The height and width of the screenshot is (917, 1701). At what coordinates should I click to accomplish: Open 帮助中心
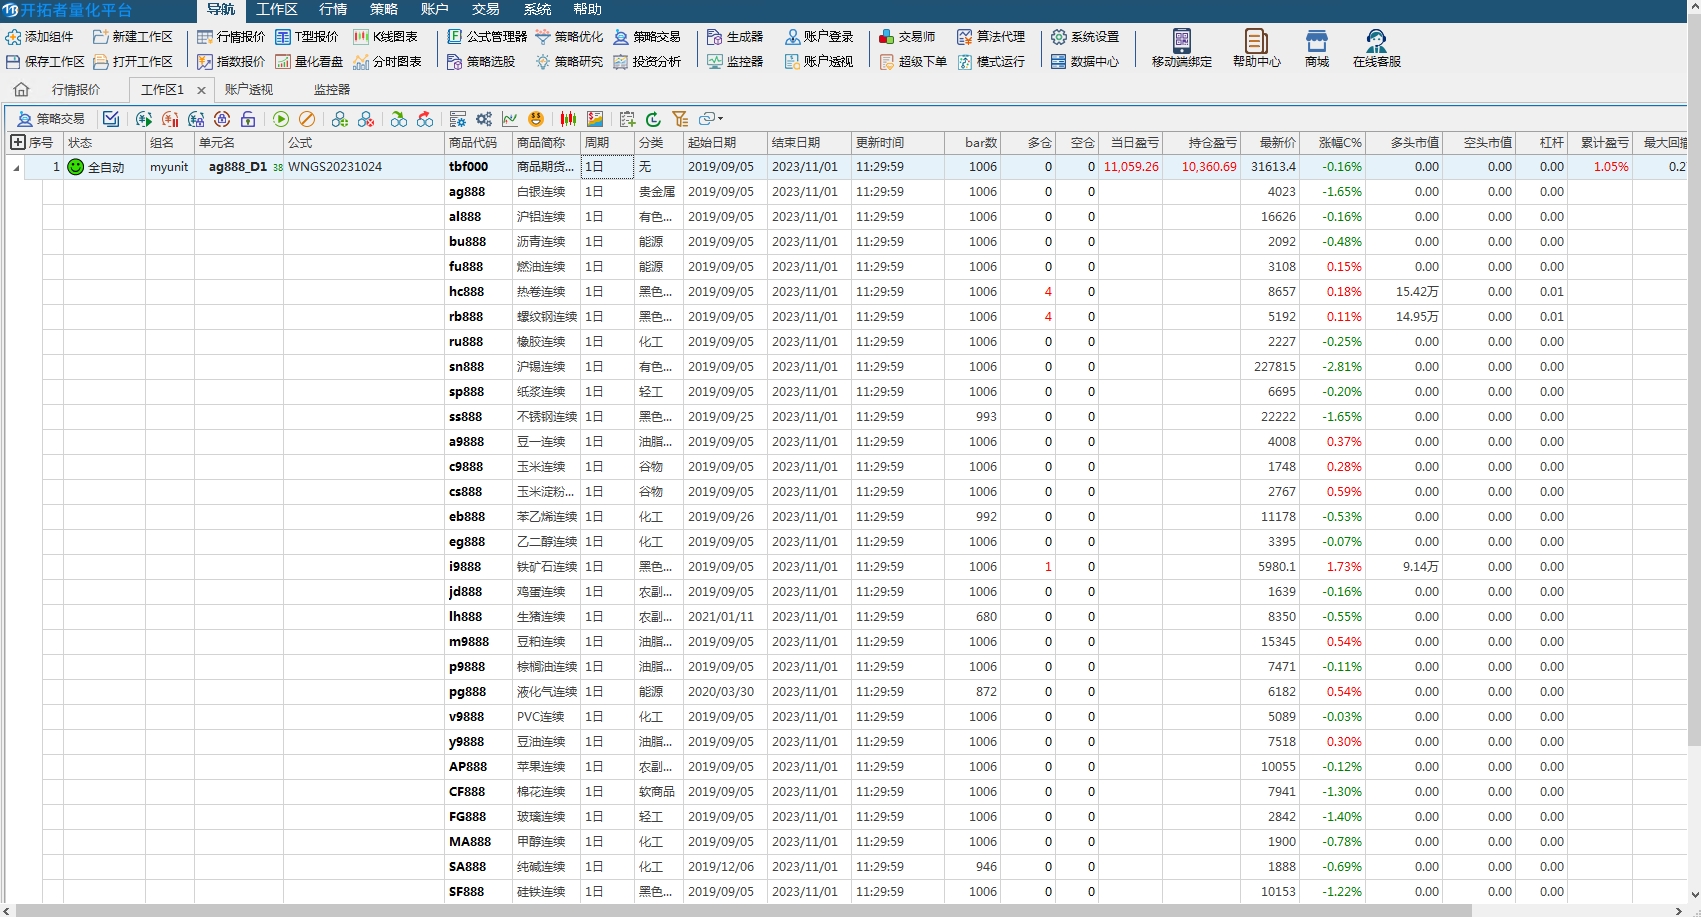[1256, 48]
